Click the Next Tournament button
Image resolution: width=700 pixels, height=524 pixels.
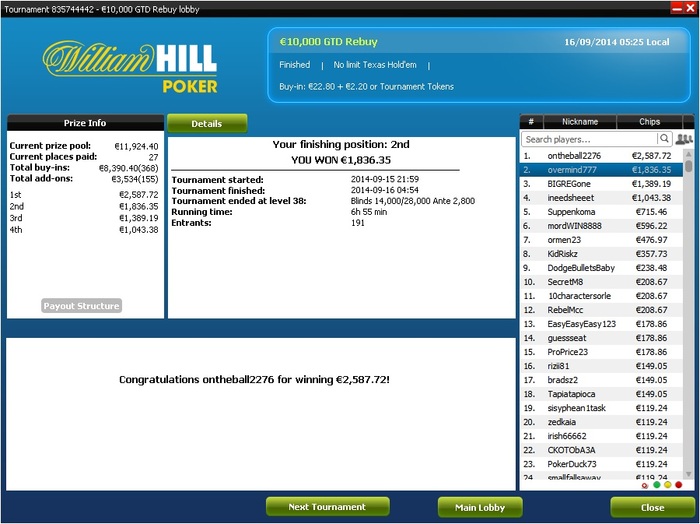327,507
